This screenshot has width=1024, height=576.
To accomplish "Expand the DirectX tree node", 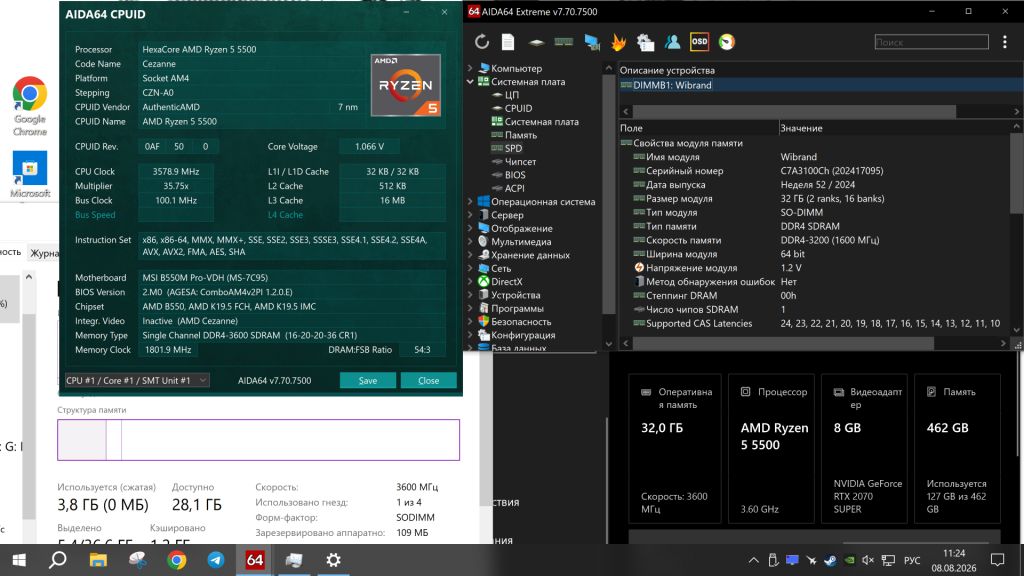I will 470,281.
